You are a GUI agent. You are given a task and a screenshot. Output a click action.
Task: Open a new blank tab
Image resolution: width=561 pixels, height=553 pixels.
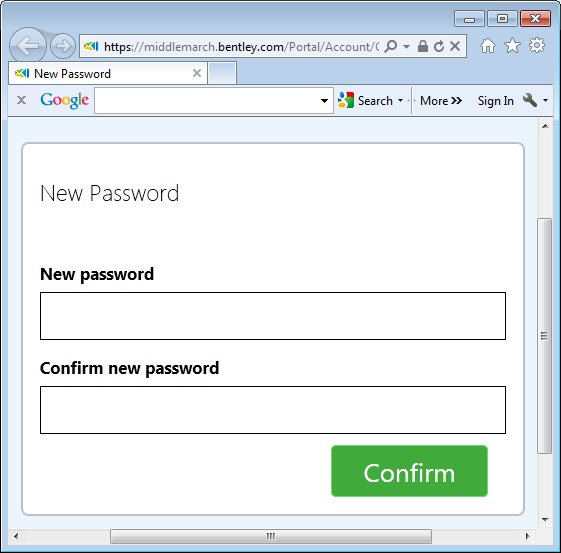pyautogui.click(x=222, y=73)
